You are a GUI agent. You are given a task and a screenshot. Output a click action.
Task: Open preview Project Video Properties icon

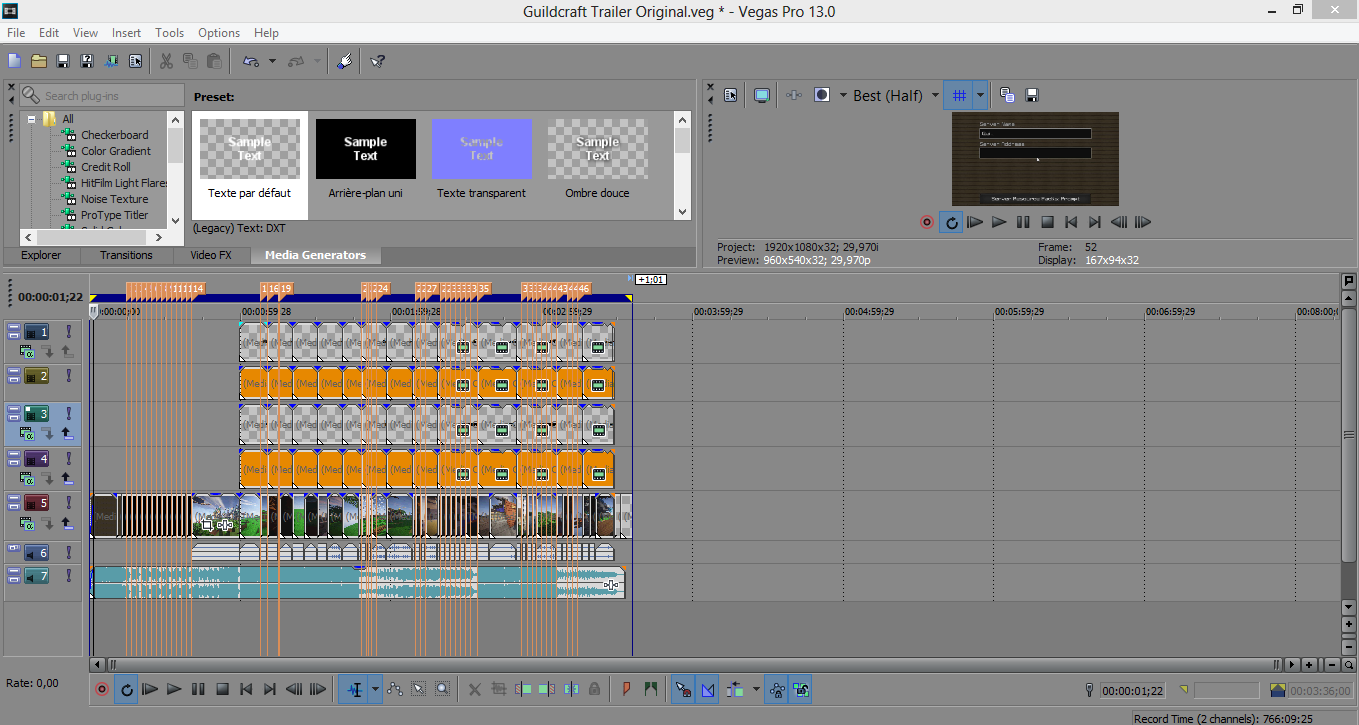[731, 95]
